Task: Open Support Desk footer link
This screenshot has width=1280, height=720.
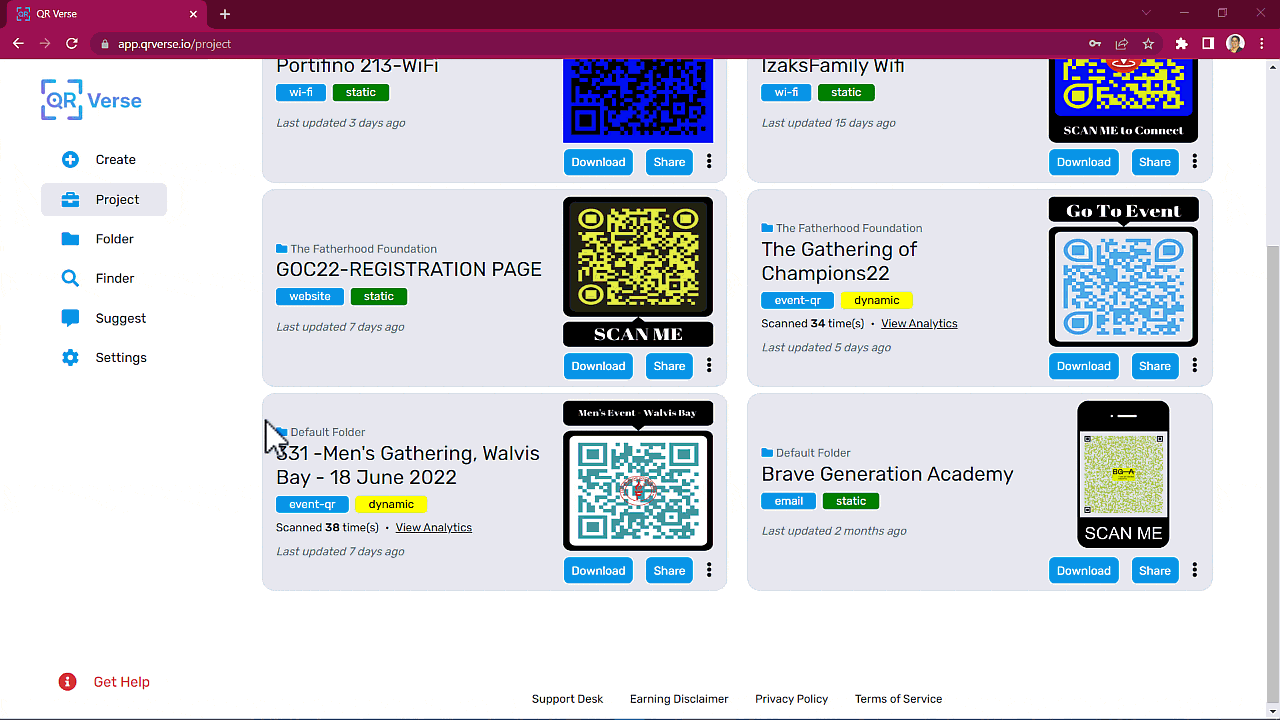Action: coord(567,699)
